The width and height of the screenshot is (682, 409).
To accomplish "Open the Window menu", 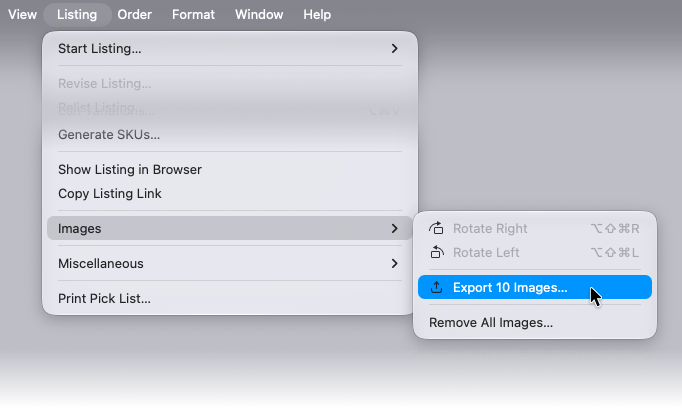I will pos(259,14).
